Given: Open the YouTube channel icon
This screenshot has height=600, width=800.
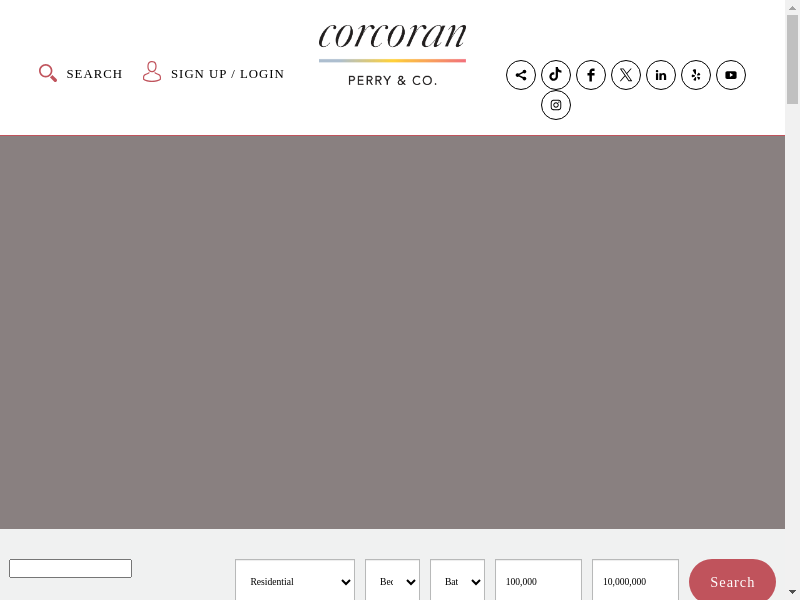Looking at the screenshot, I should click(731, 75).
